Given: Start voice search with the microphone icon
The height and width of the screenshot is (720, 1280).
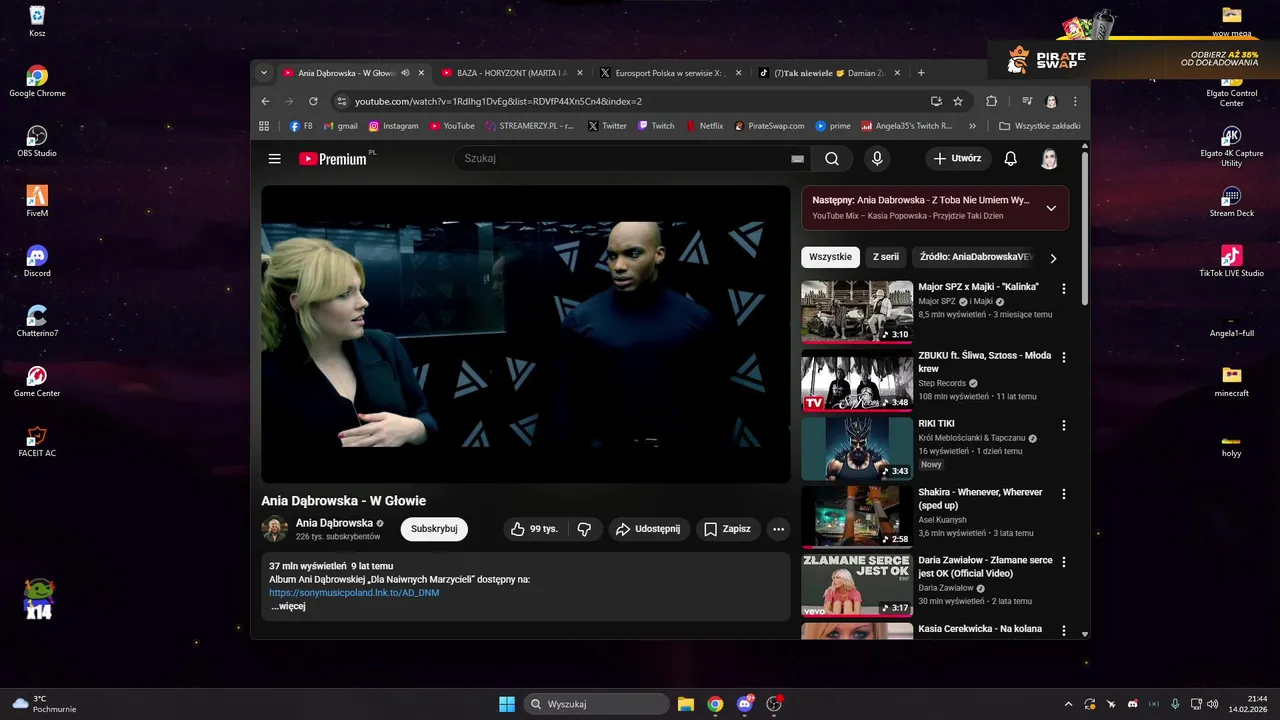Looking at the screenshot, I should [x=877, y=158].
